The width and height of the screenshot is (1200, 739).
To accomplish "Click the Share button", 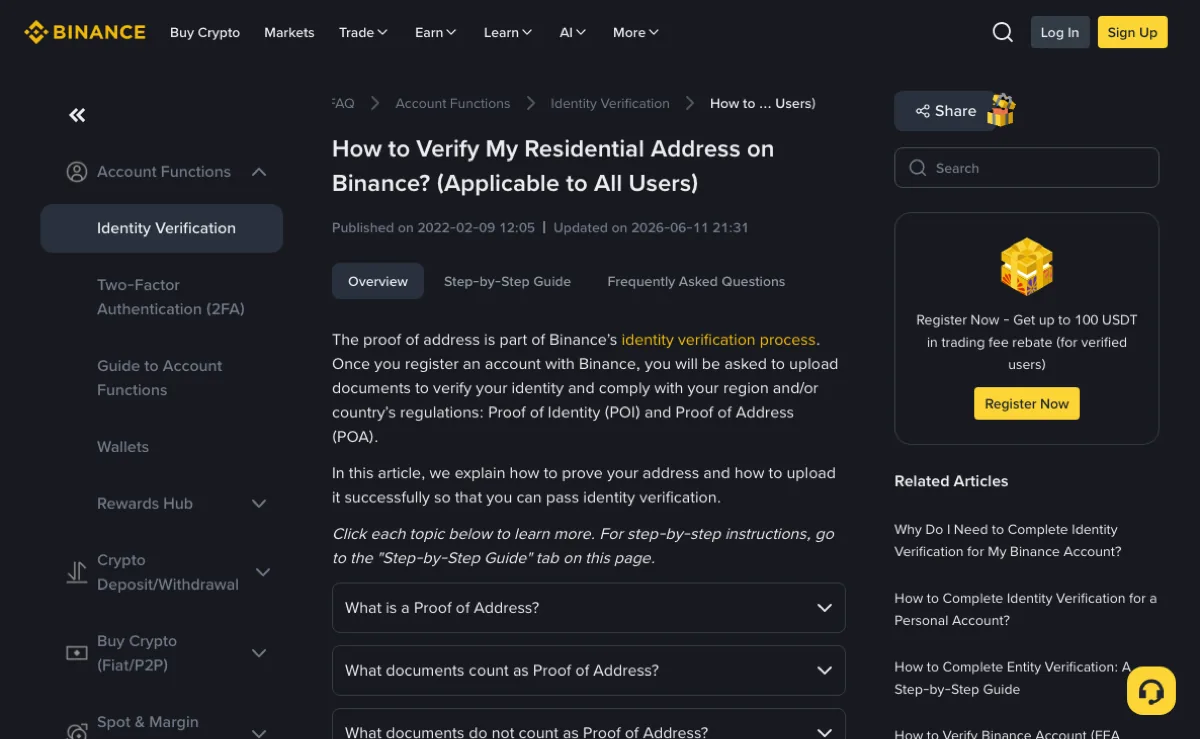I will (x=945, y=111).
